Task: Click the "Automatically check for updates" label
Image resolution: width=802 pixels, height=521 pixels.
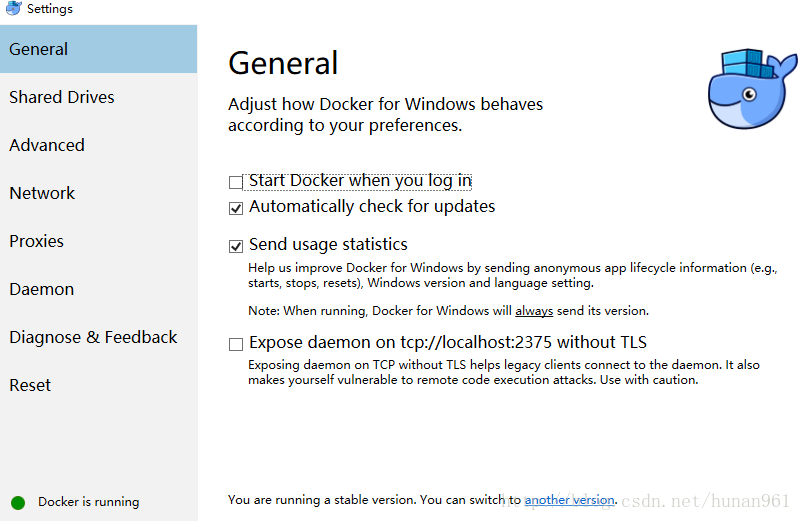Action: tap(372, 207)
